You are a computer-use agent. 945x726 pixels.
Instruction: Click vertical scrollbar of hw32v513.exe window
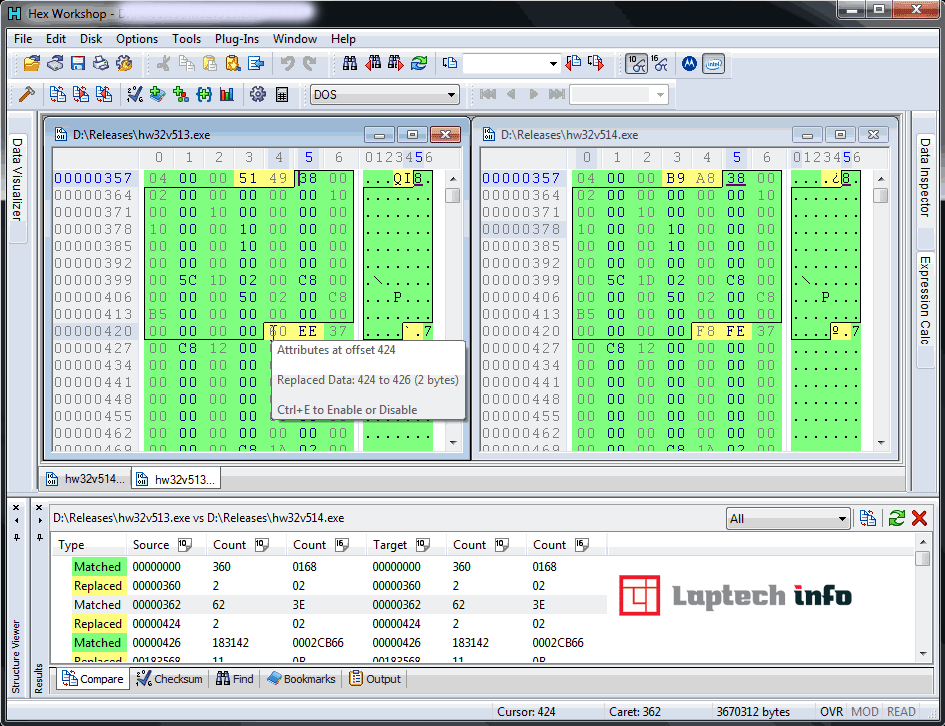[x=453, y=311]
